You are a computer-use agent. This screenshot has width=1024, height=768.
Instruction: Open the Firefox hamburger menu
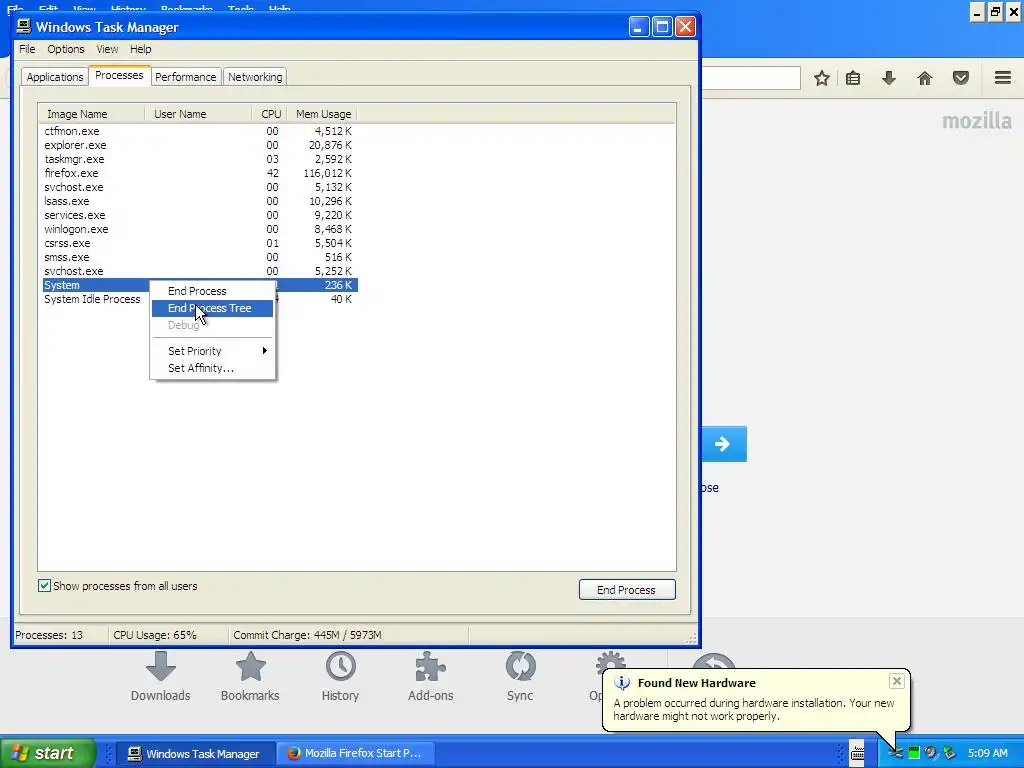(x=1003, y=78)
